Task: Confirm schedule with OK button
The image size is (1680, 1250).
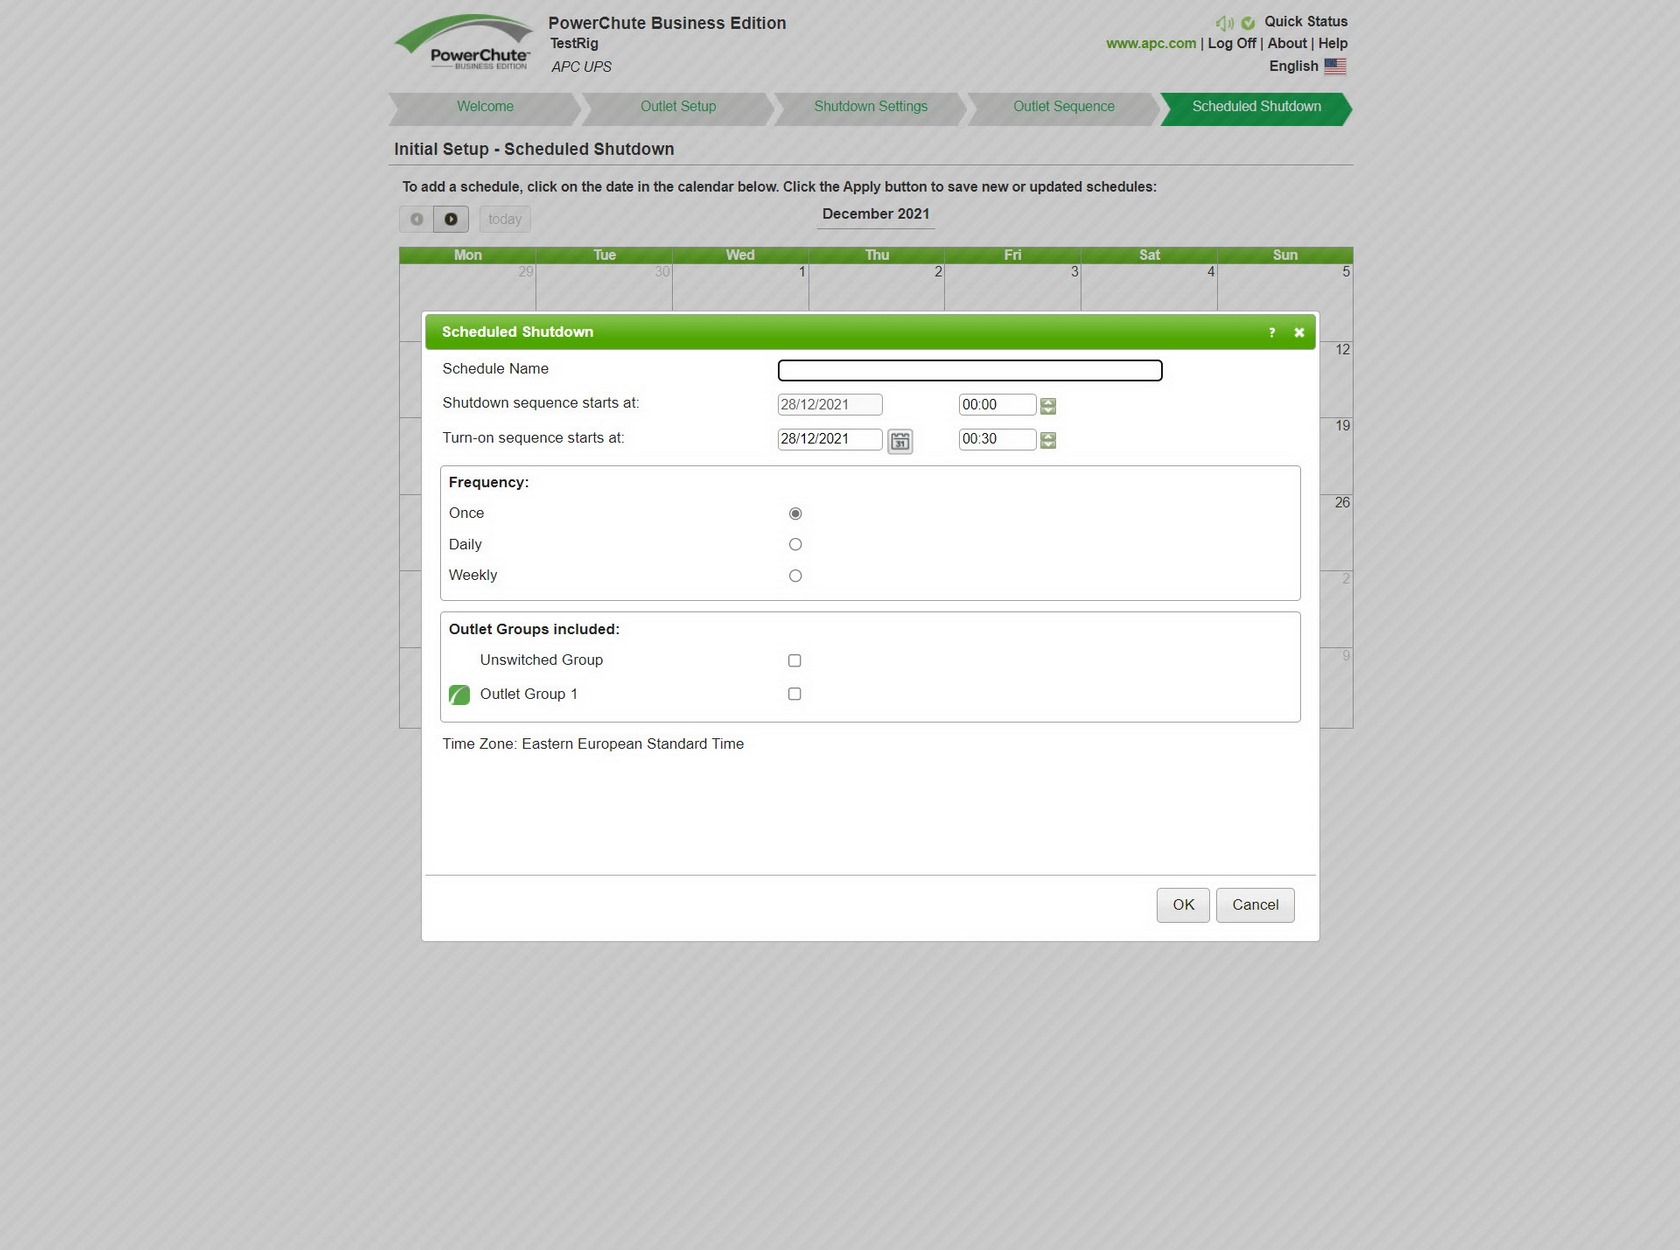Action: coord(1183,905)
